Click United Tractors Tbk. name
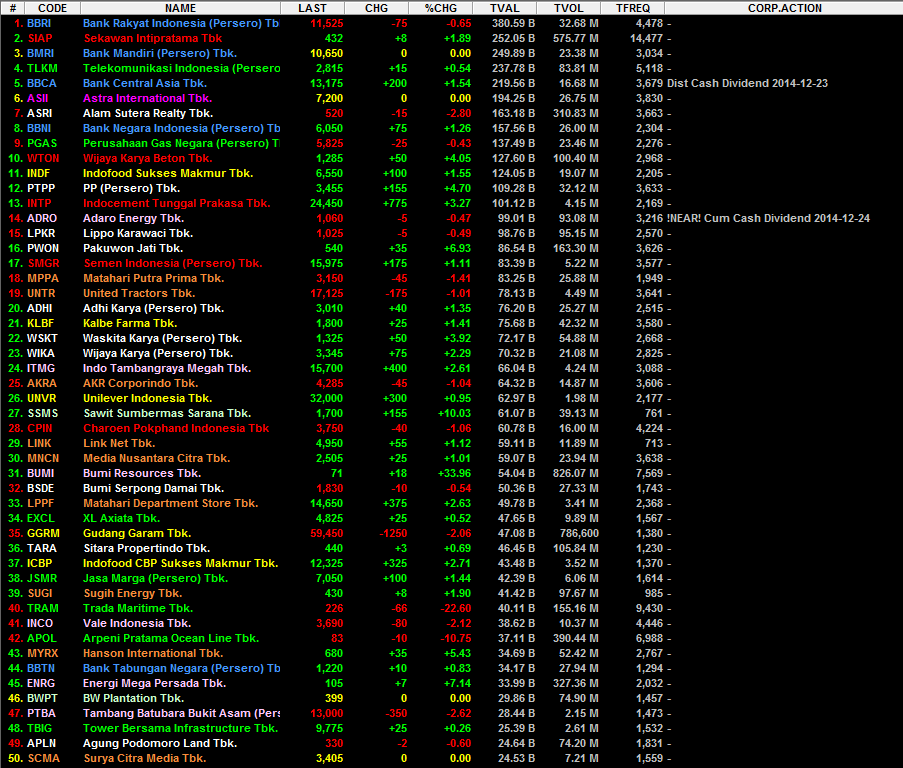Viewport: 903px width, 768px height. point(139,293)
